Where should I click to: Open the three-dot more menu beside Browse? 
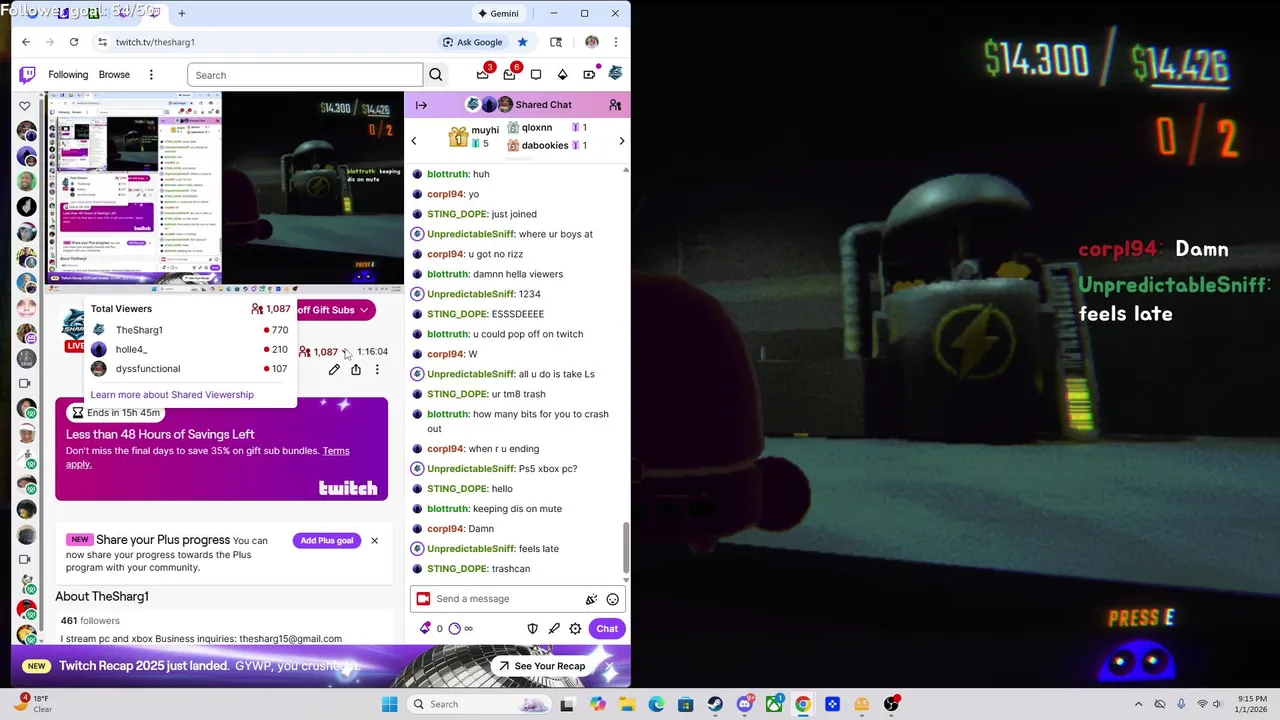(x=151, y=75)
